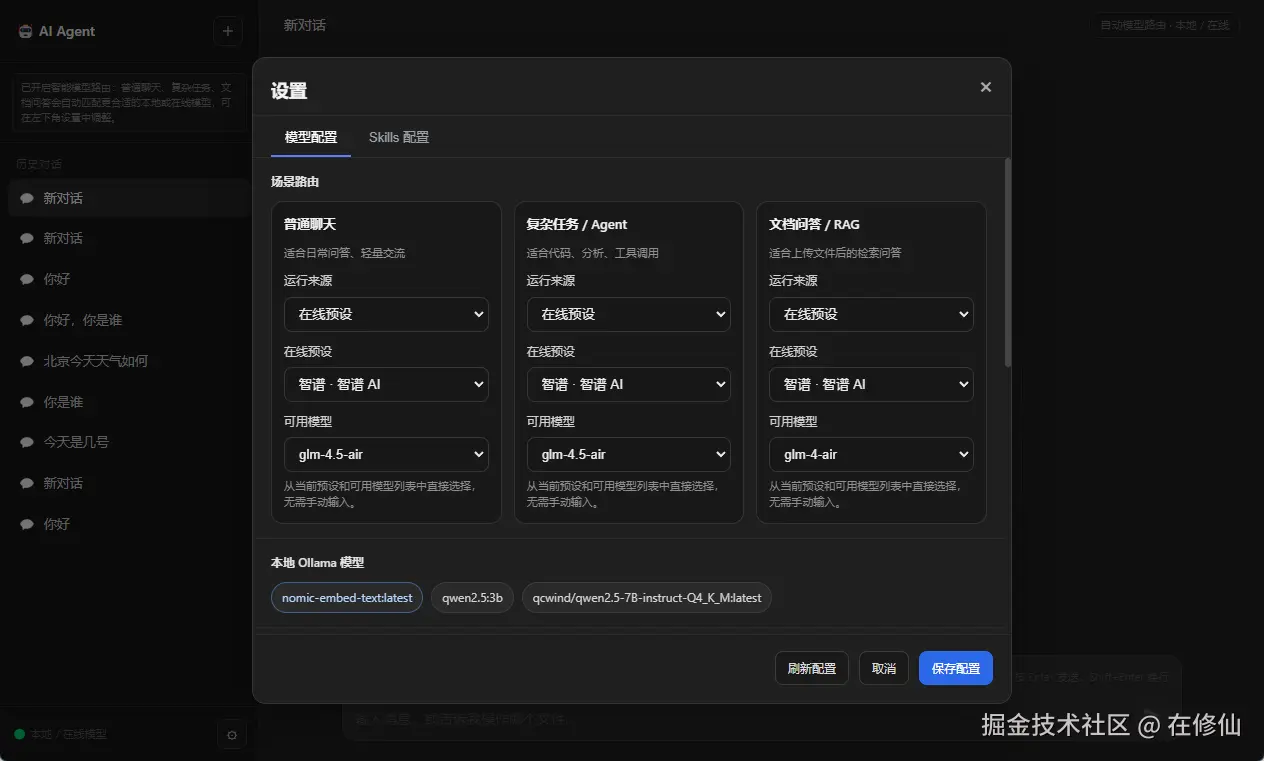Click the 复杂任务 / Agent card title
1264x761 pixels.
point(577,224)
